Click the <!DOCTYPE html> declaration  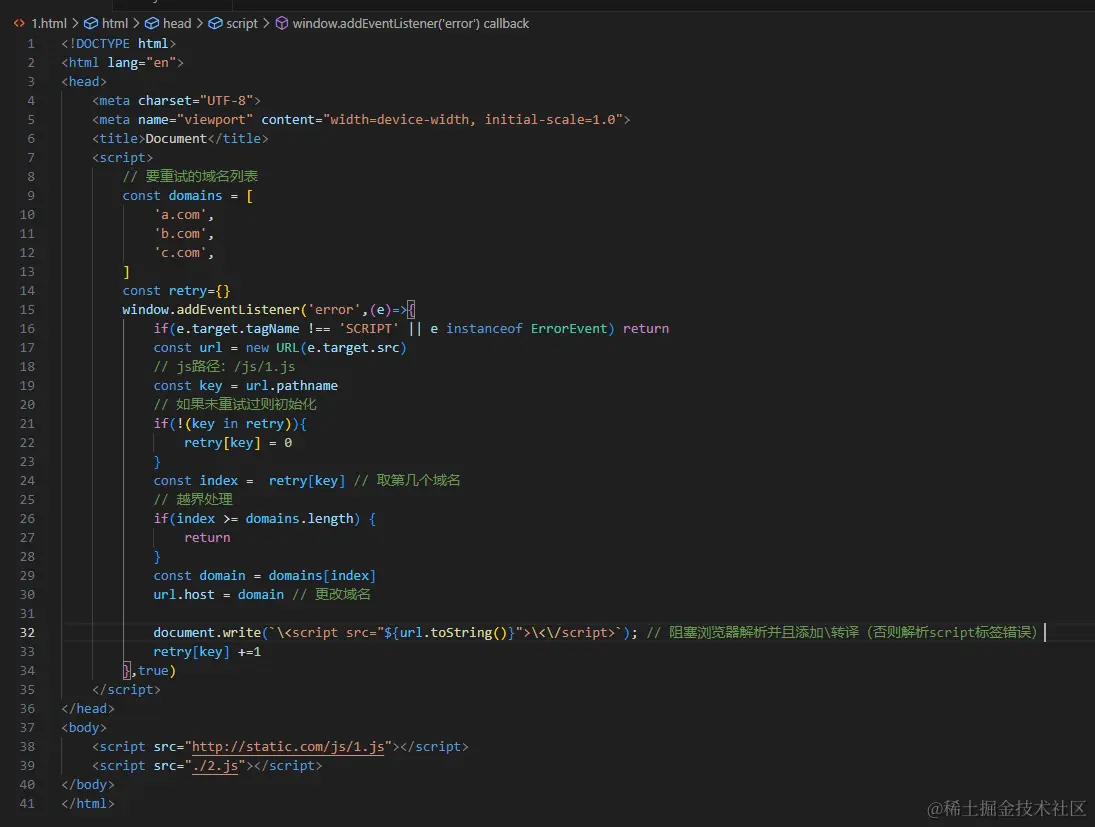(x=119, y=44)
